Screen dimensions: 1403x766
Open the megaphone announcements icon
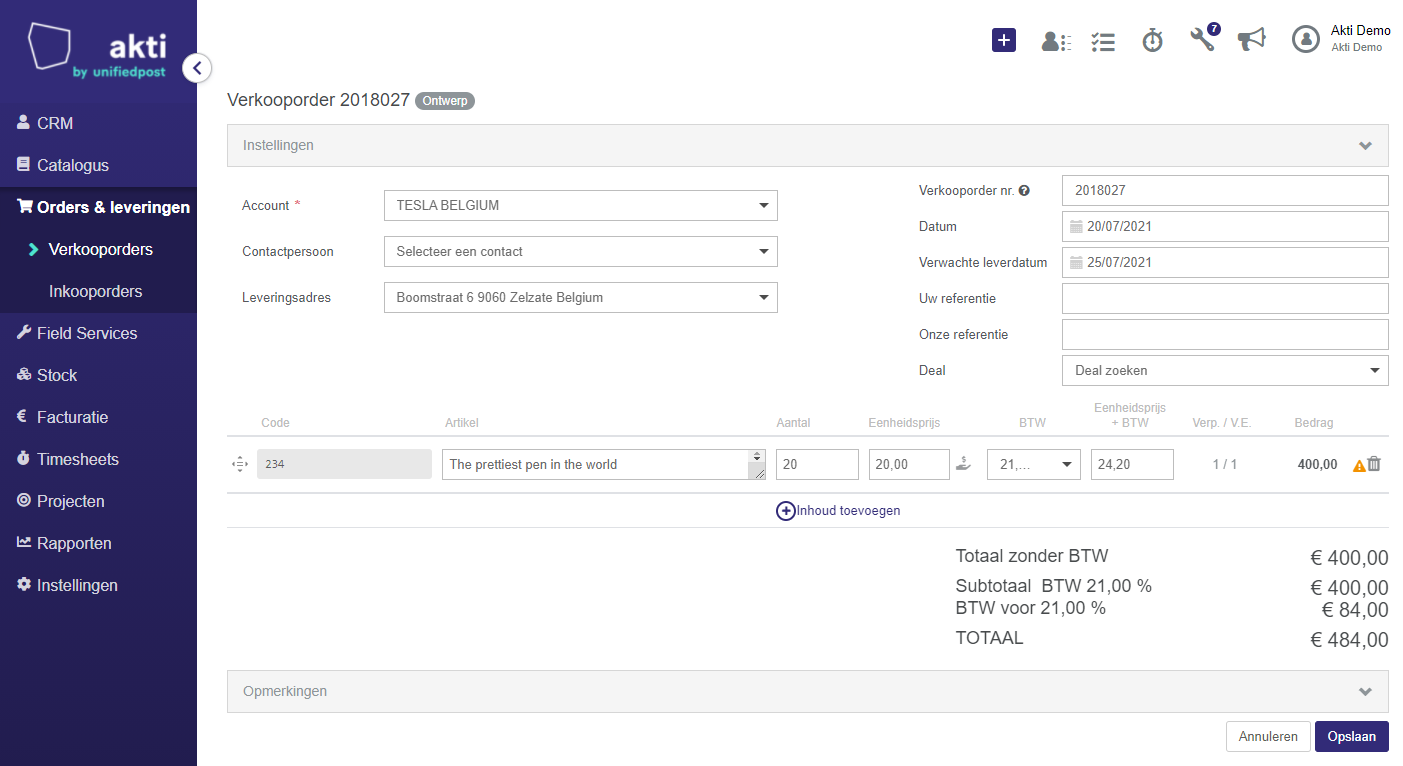[1252, 39]
